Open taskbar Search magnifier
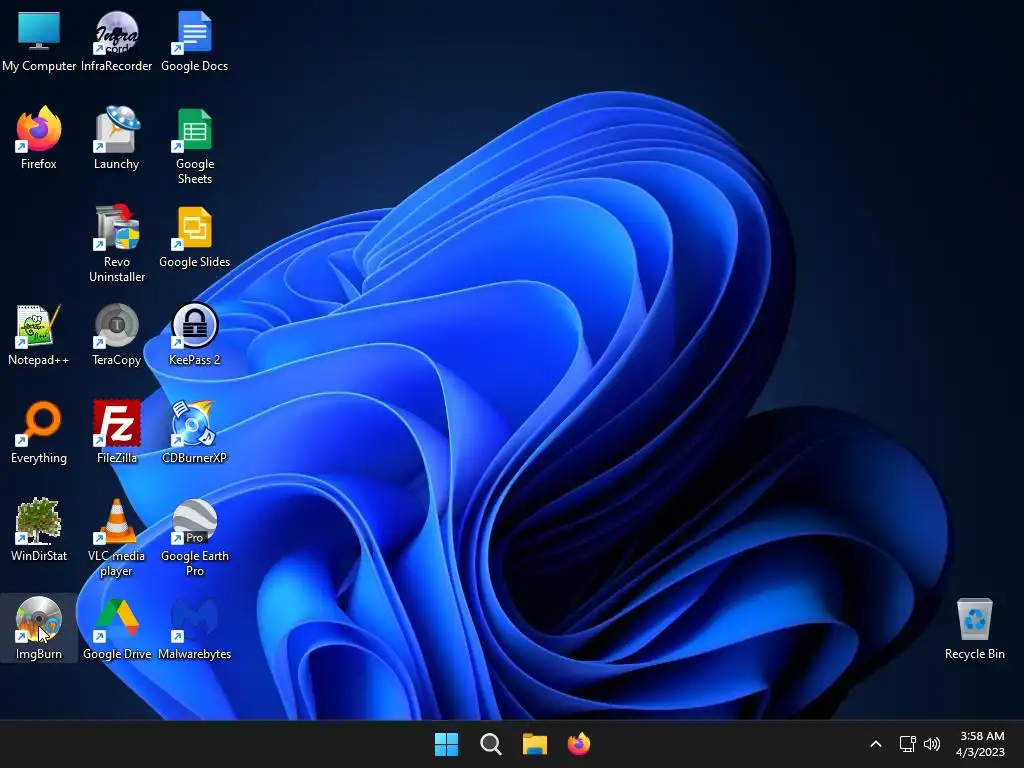Screen dimensions: 1024x768 point(490,744)
